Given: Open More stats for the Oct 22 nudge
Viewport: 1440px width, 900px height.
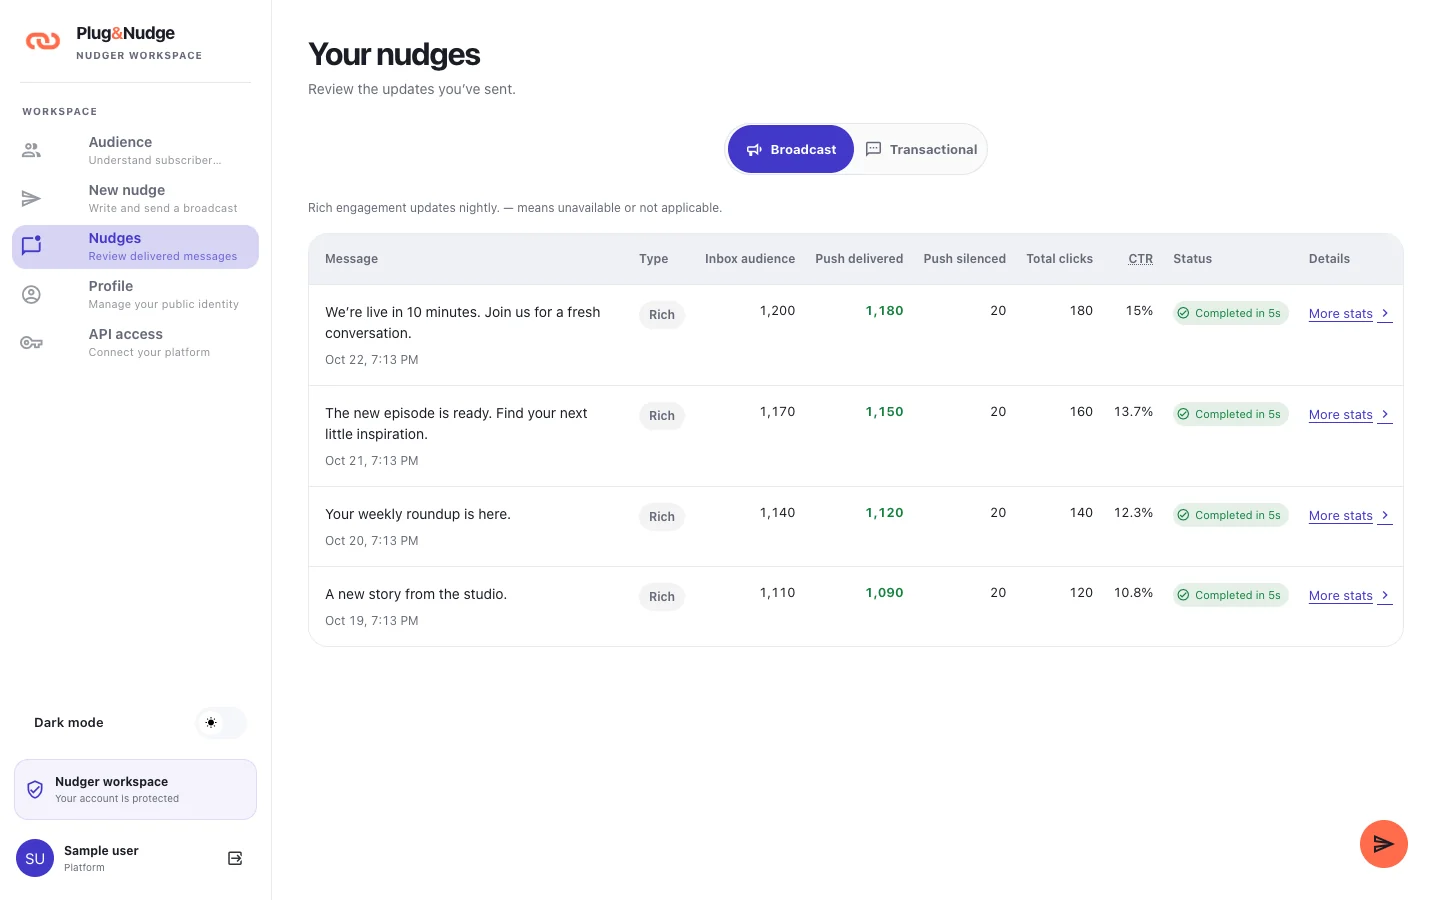Looking at the screenshot, I should click(x=1350, y=313).
